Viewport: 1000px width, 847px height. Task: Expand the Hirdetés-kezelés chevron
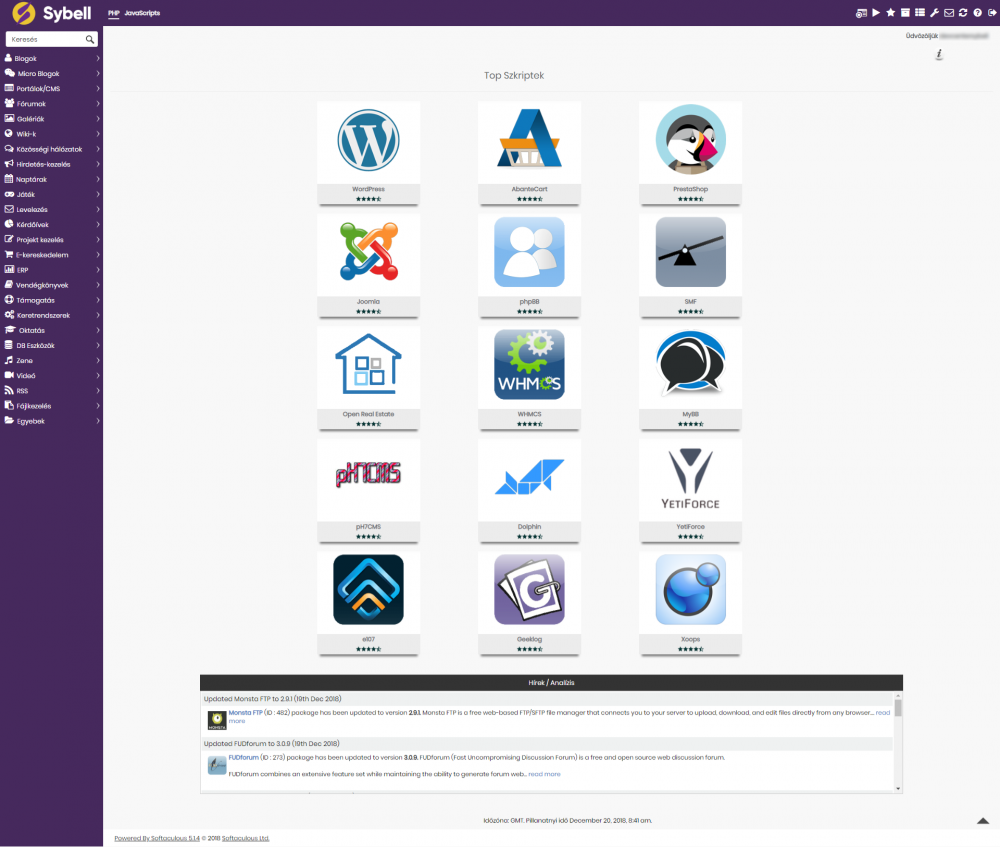point(98,164)
